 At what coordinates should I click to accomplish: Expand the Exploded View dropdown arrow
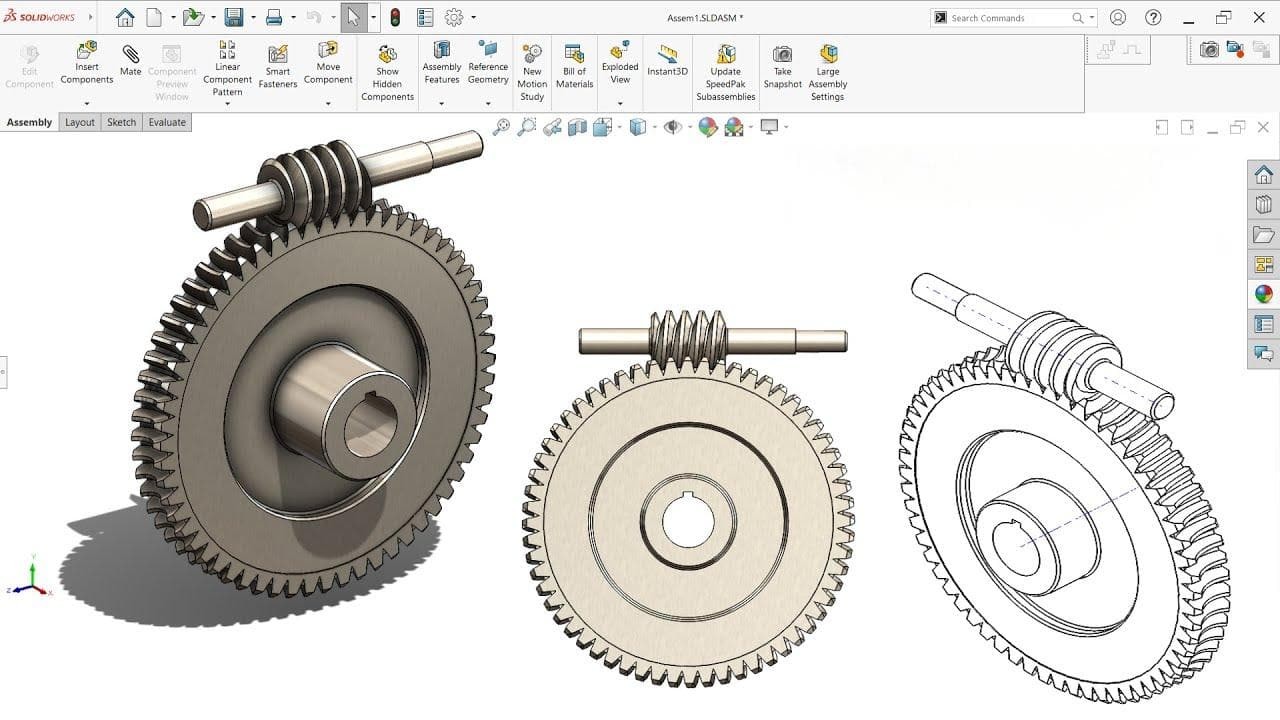click(620, 103)
